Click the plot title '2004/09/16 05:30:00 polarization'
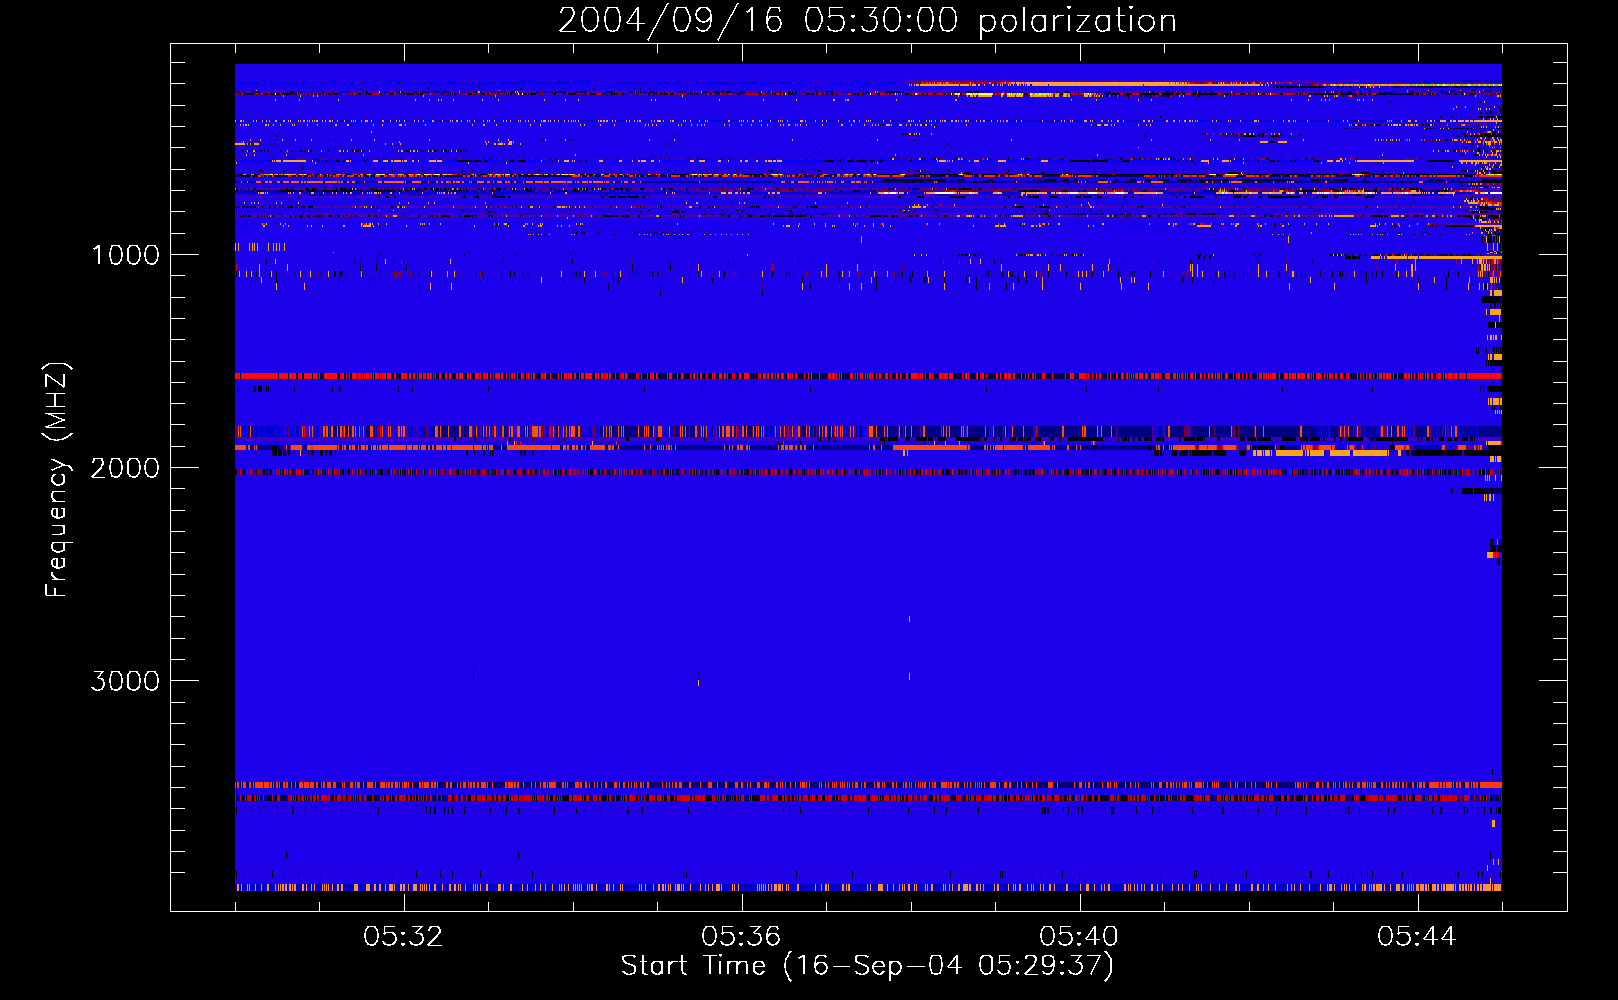 [867, 20]
